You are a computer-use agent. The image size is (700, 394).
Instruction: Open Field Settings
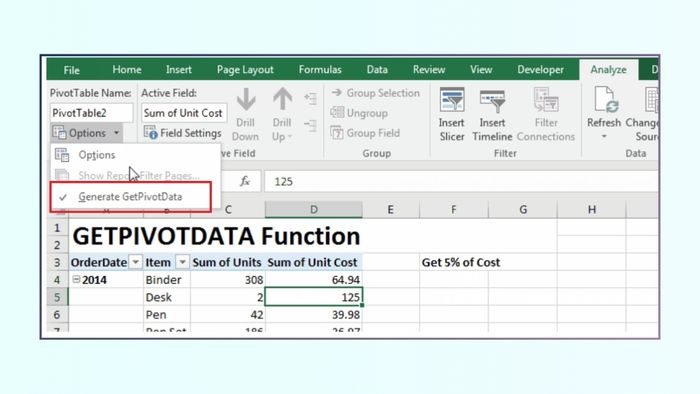pyautogui.click(x=182, y=133)
